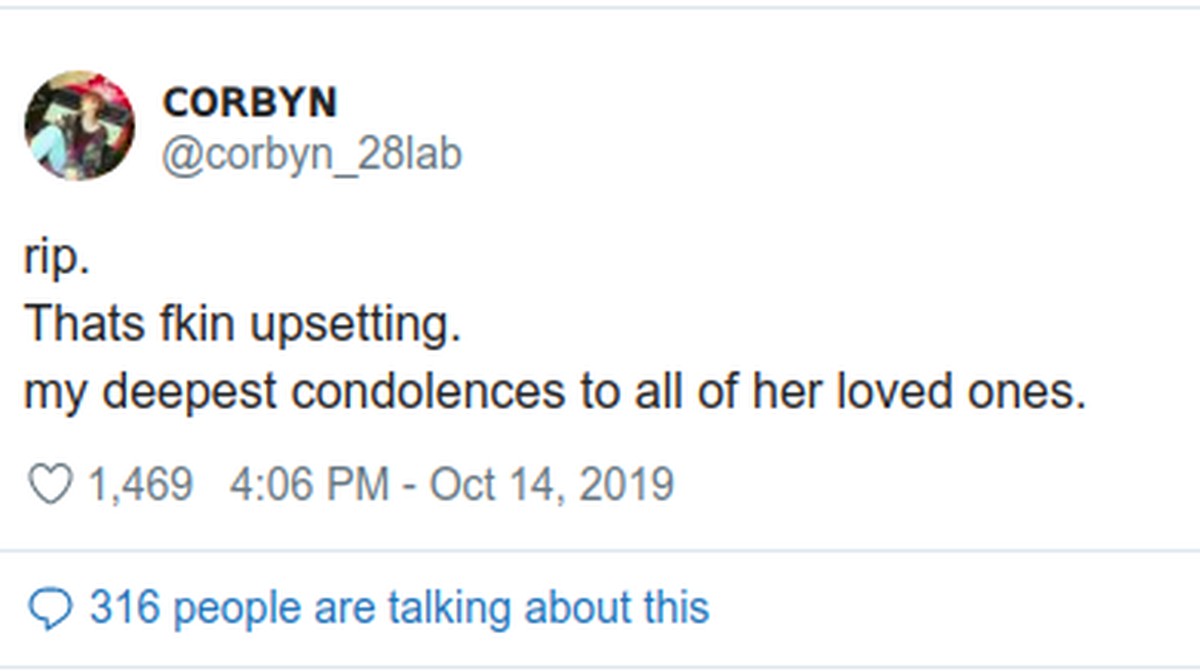Click the 1,469 likes count

pos(140,485)
